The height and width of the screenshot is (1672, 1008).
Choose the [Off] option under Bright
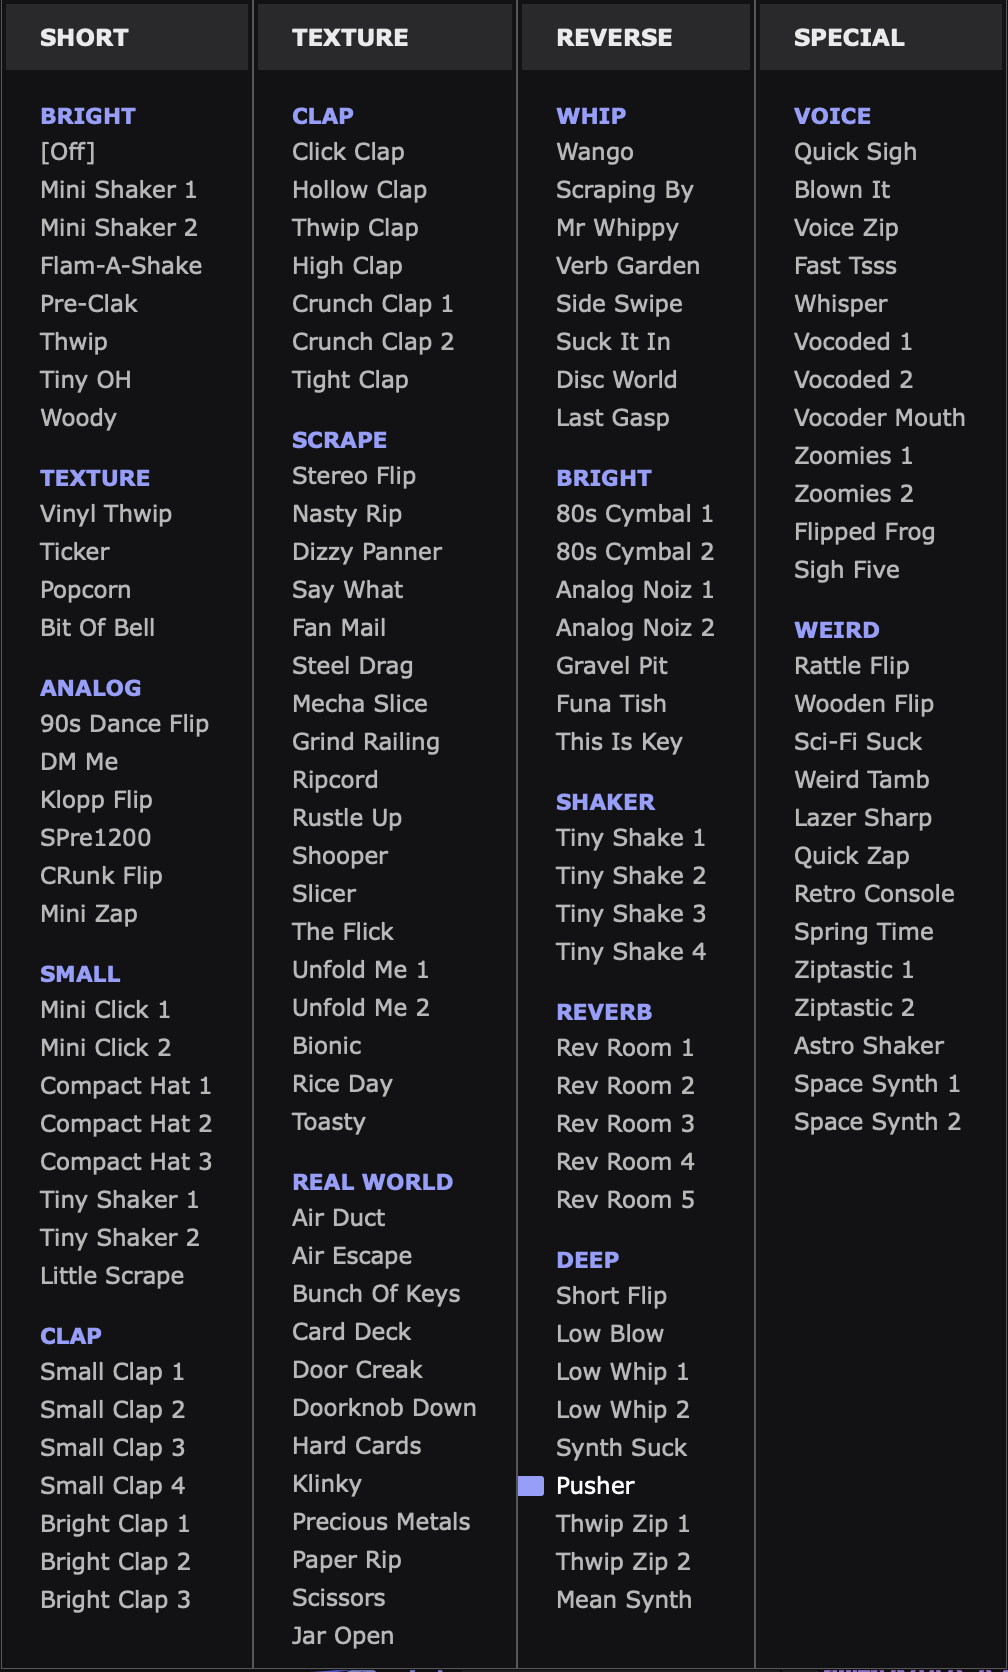point(68,152)
